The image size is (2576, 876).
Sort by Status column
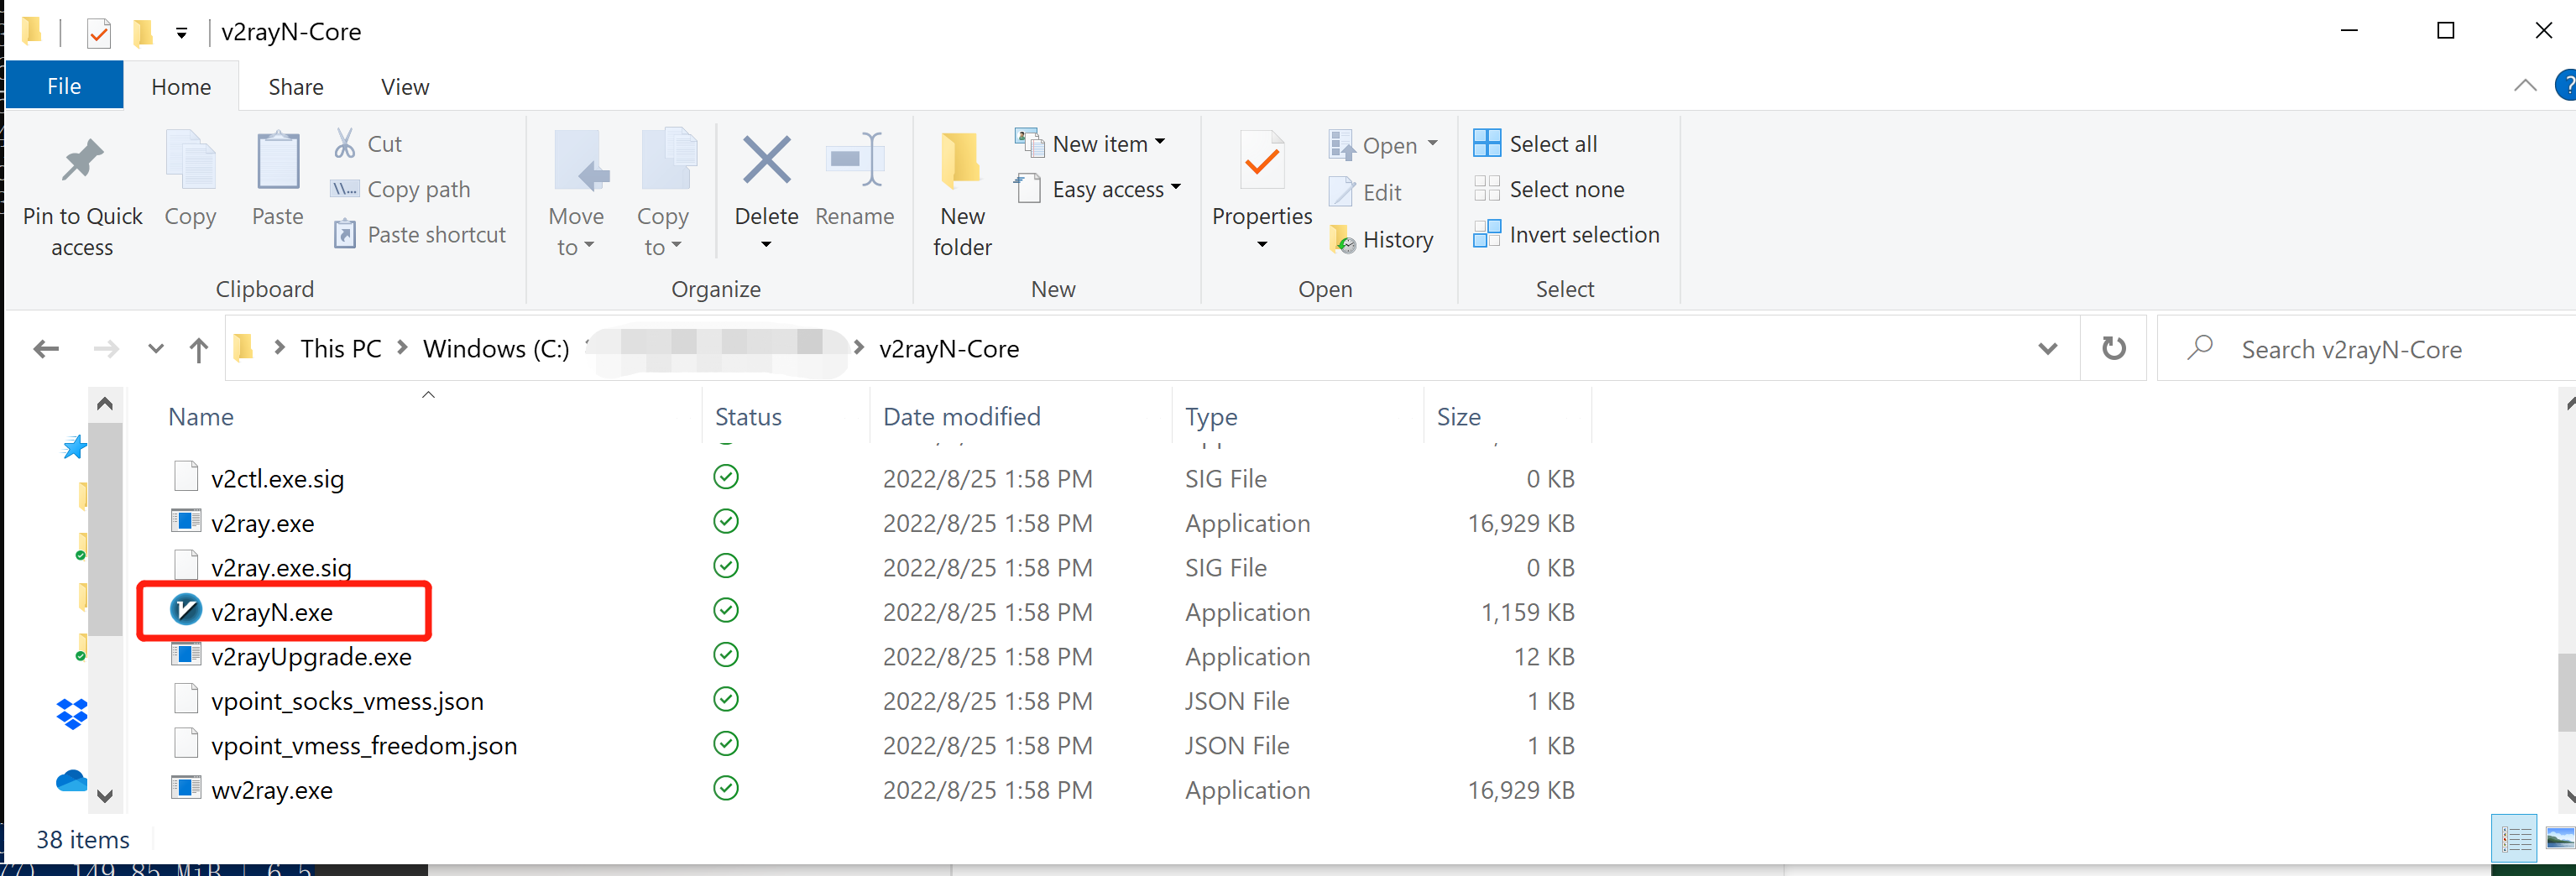(x=748, y=416)
